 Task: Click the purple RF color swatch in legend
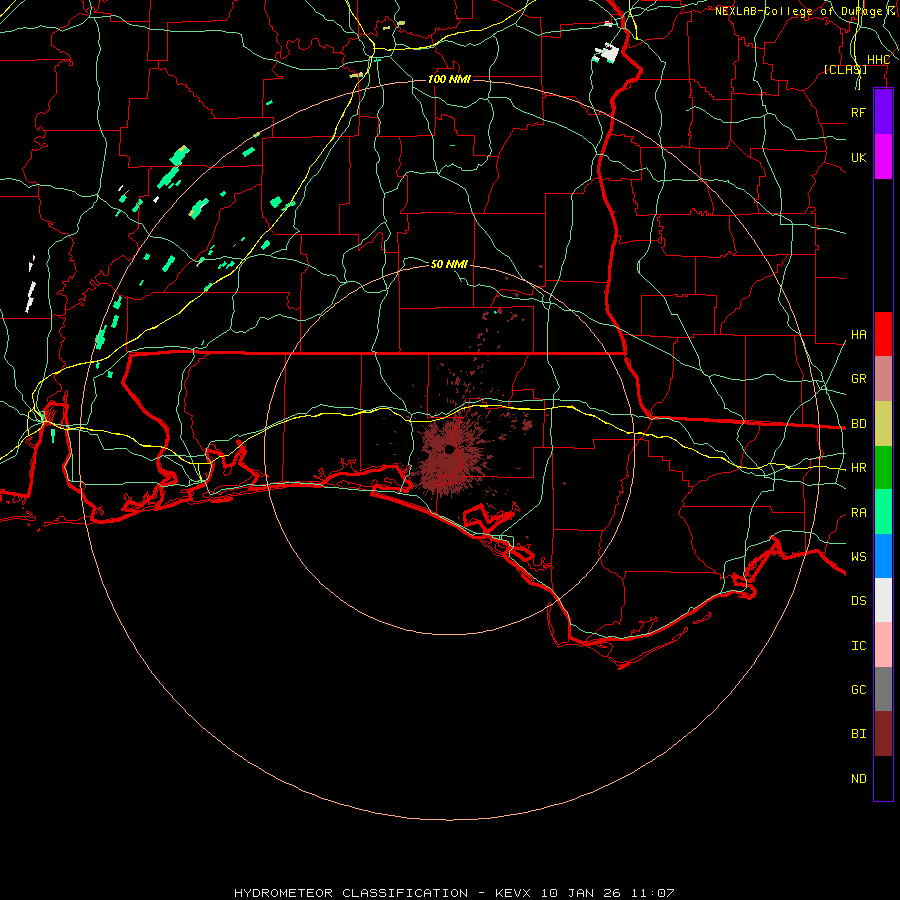point(883,112)
